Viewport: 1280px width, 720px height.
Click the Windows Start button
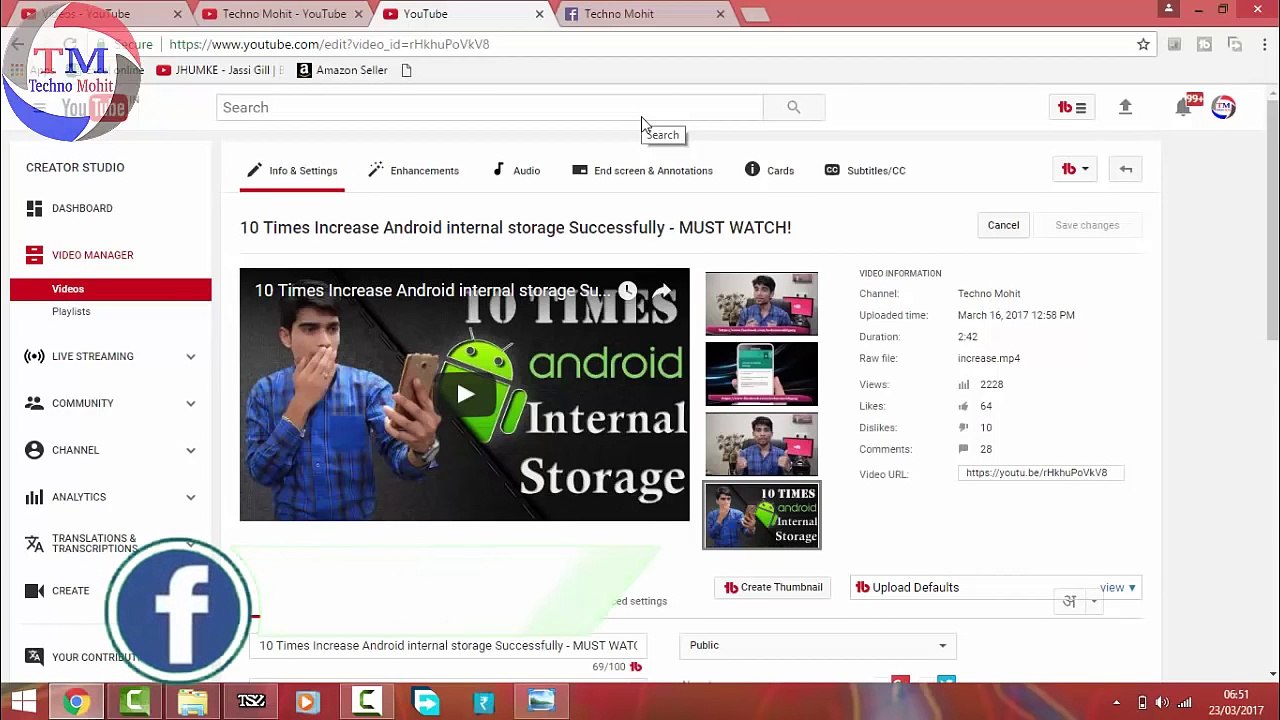coord(23,702)
